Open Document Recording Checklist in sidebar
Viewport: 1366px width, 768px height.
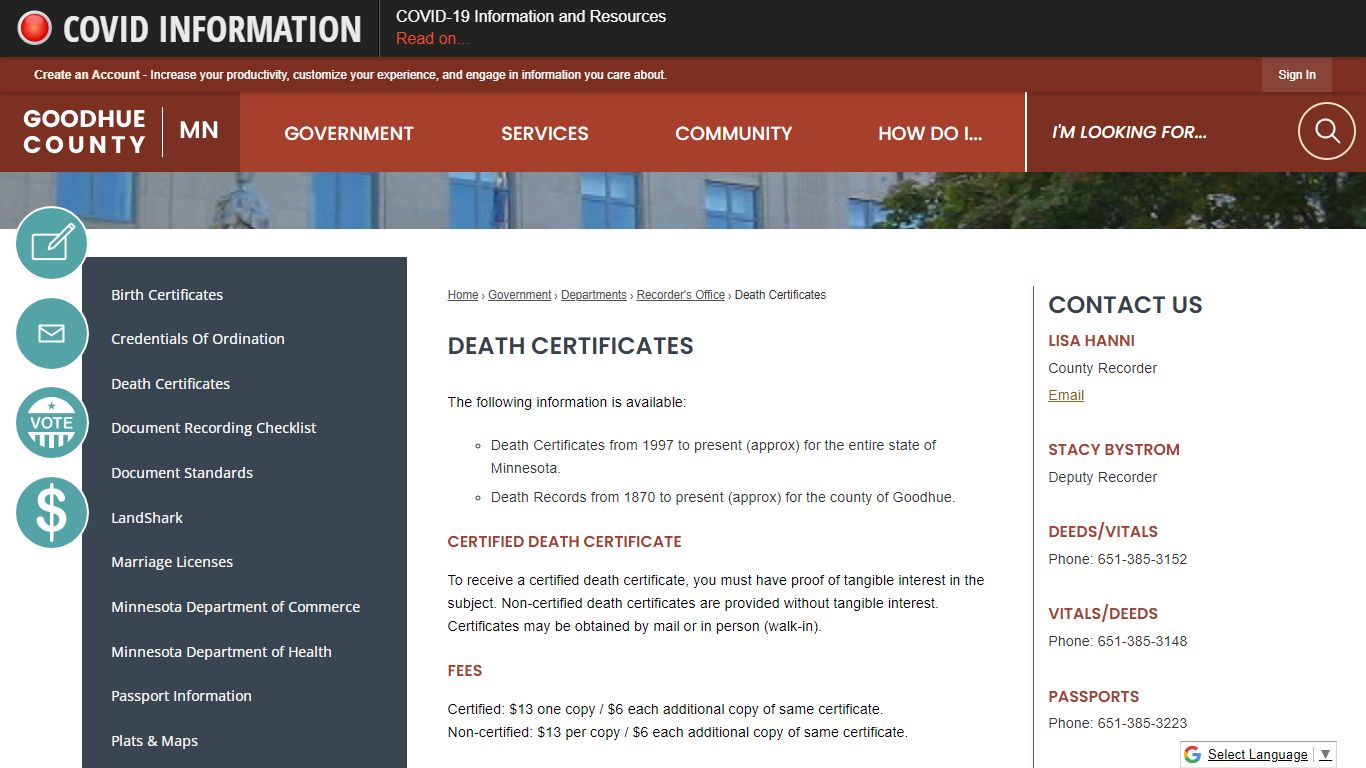coord(213,428)
